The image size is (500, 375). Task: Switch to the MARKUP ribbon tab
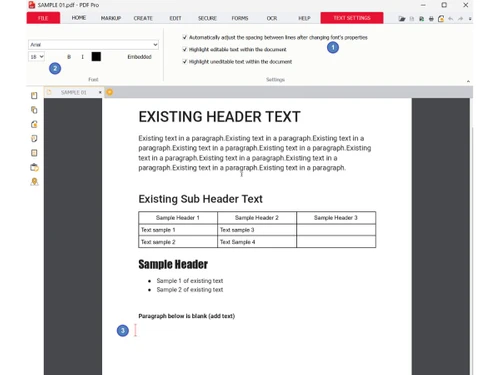111,18
